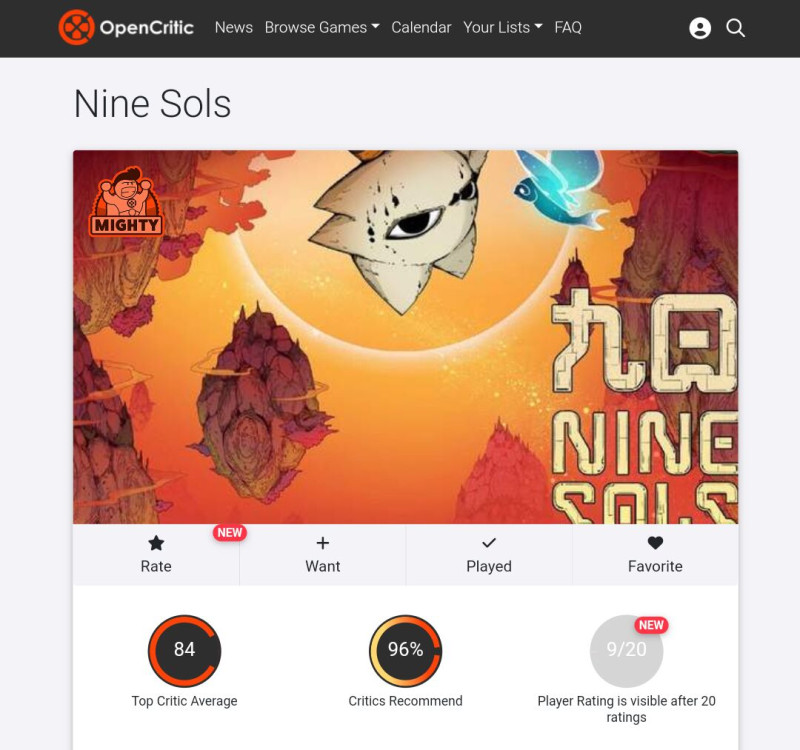Open search with the magnifier icon

click(735, 28)
